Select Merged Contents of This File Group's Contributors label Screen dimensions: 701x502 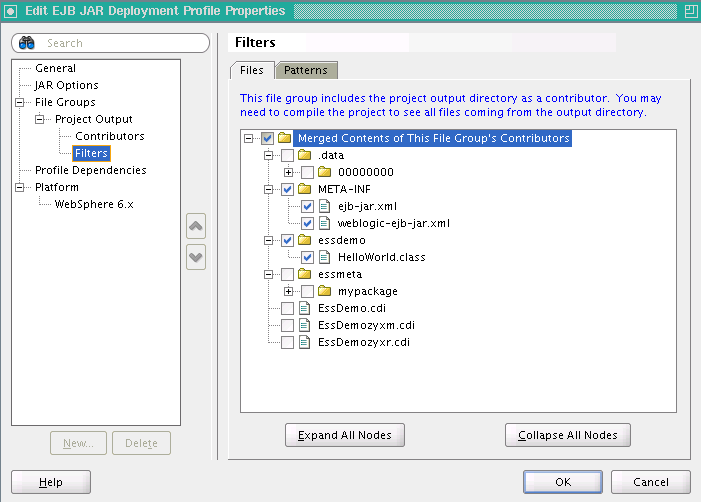(x=433, y=138)
